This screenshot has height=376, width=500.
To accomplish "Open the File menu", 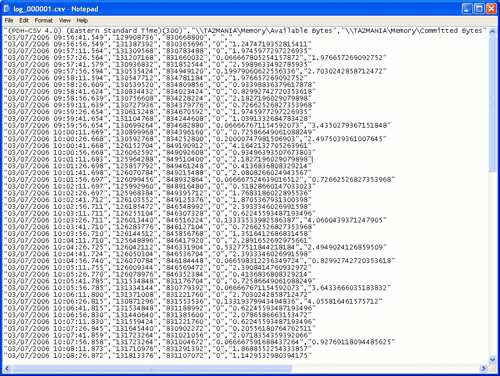I will coord(9,21).
